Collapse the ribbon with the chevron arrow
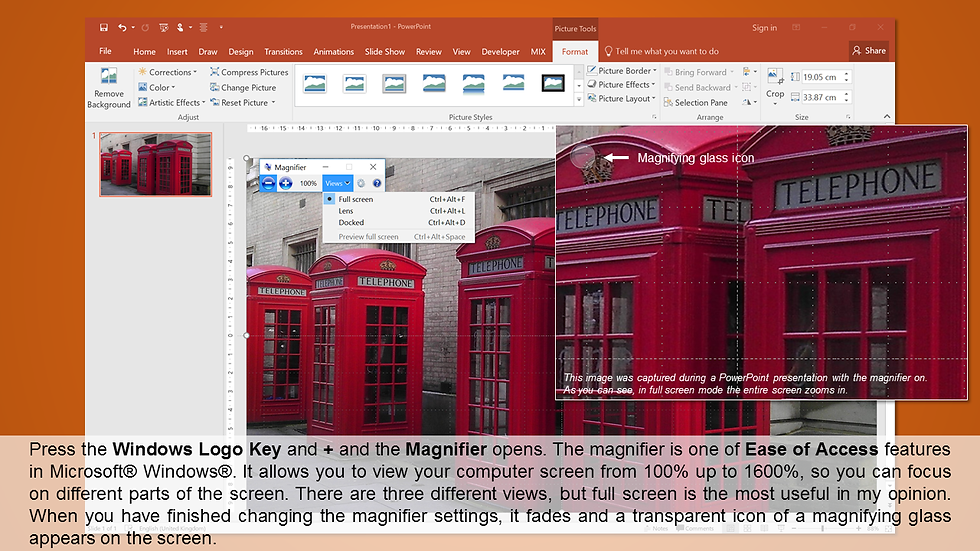 pos(887,117)
